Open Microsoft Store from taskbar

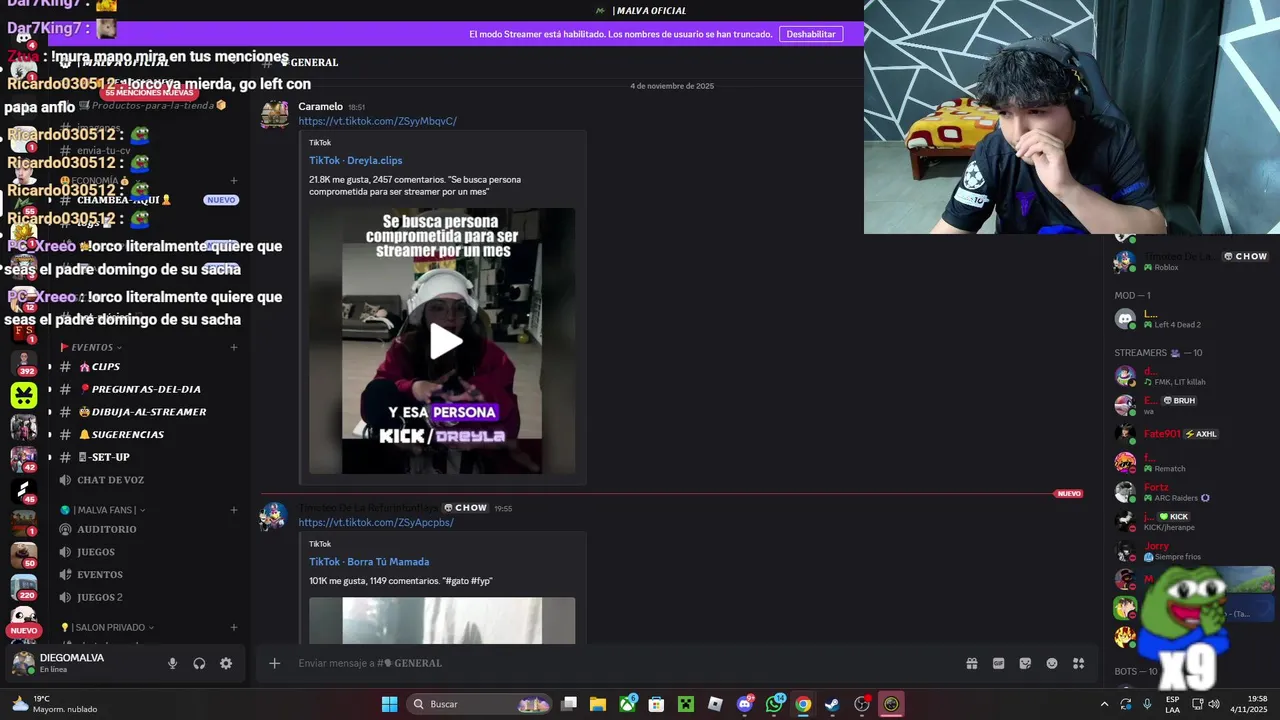pos(656,704)
